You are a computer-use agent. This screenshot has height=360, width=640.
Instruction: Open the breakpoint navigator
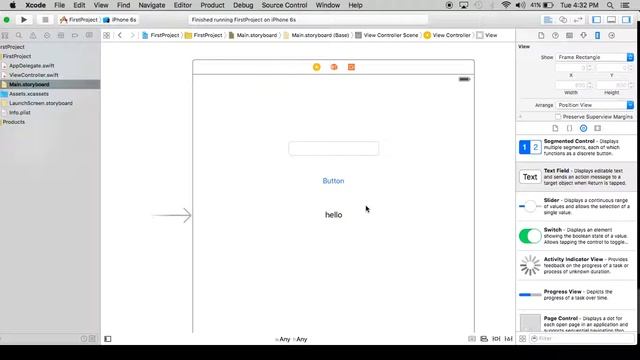pyautogui.click(x=75, y=36)
